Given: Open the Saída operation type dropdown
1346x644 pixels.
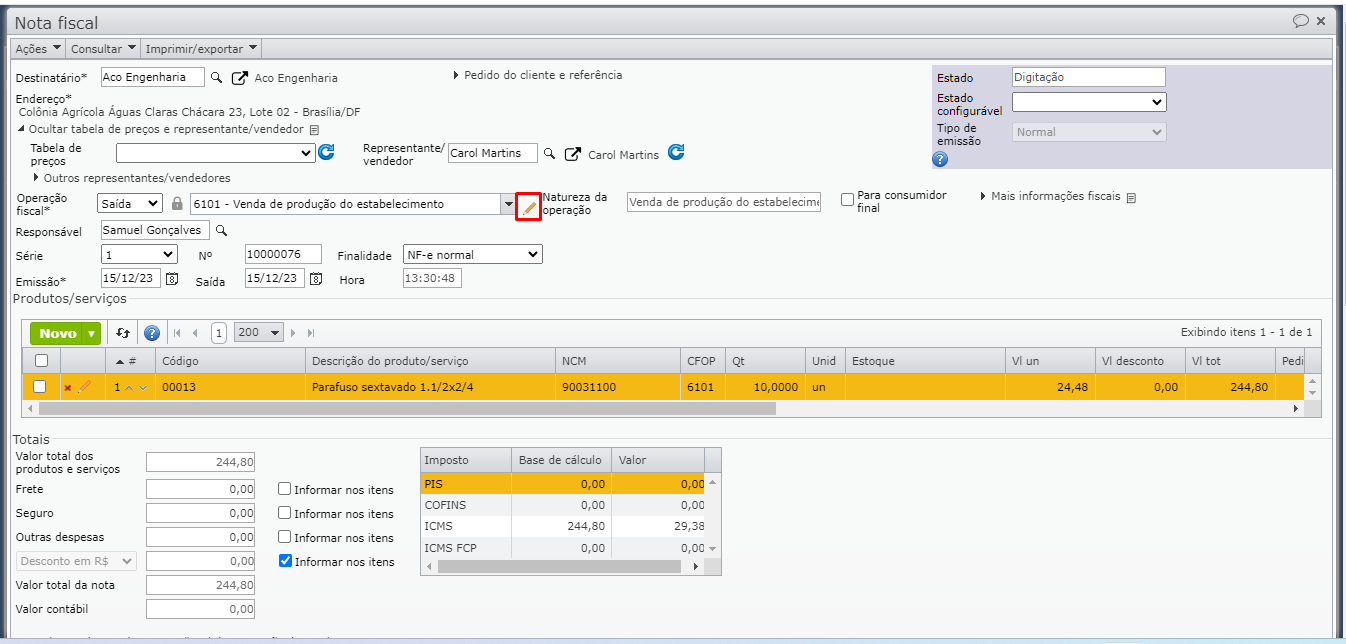Looking at the screenshot, I should point(130,203).
